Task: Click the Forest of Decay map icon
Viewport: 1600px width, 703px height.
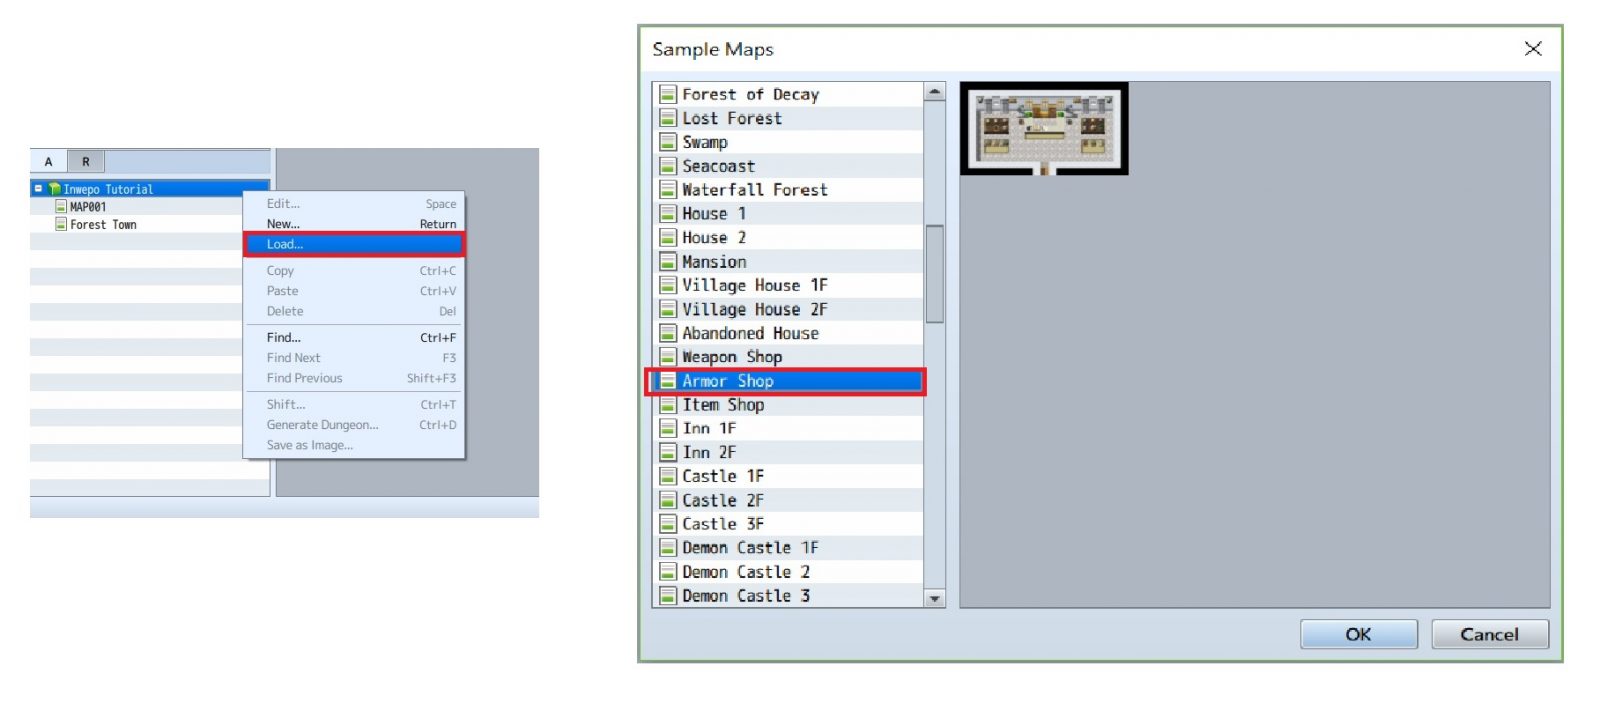Action: [668, 94]
